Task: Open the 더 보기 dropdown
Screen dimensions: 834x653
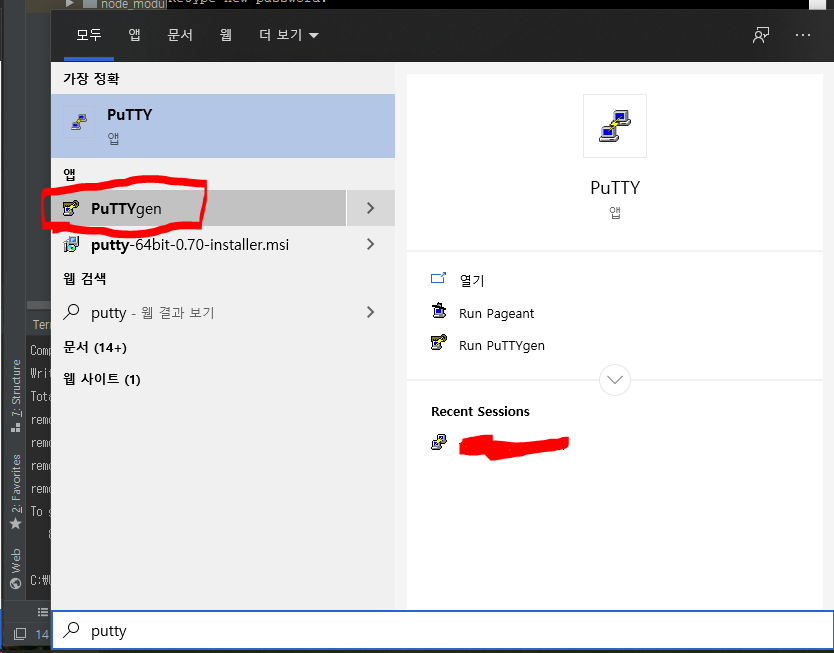Action: click(288, 35)
